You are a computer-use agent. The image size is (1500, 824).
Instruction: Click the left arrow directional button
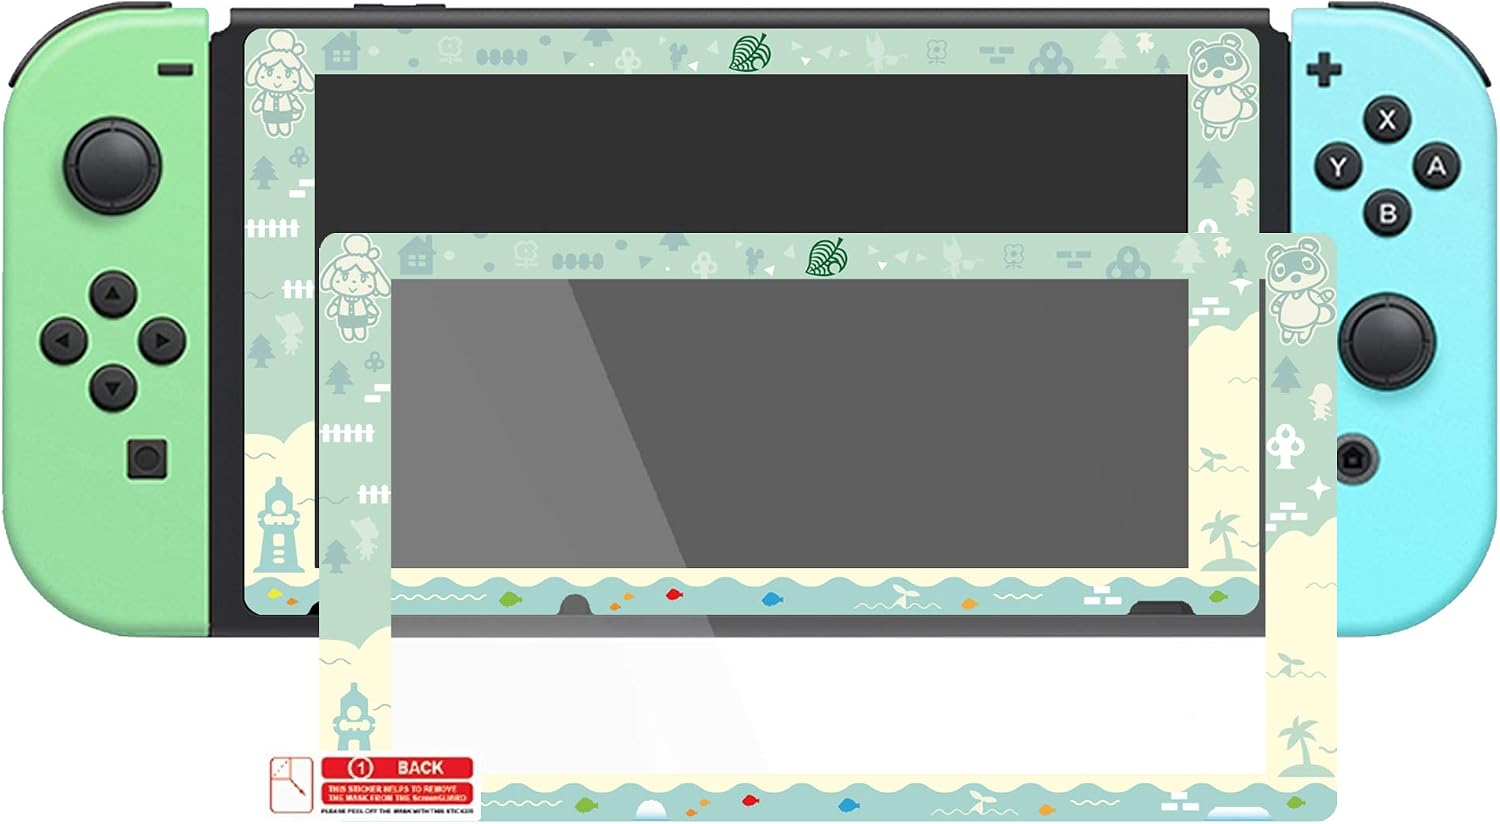pyautogui.click(x=64, y=341)
